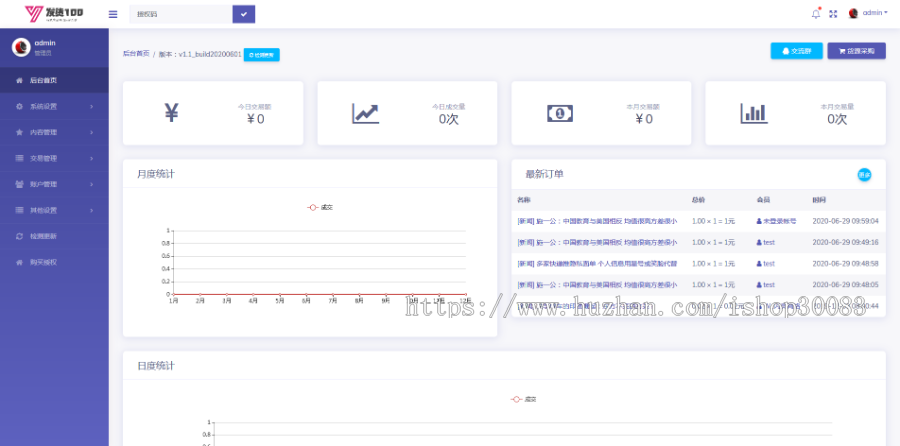The height and width of the screenshot is (446, 900).
Task: Toggle the 成交 legend in the 日度统计 chart
Action: pos(521,399)
